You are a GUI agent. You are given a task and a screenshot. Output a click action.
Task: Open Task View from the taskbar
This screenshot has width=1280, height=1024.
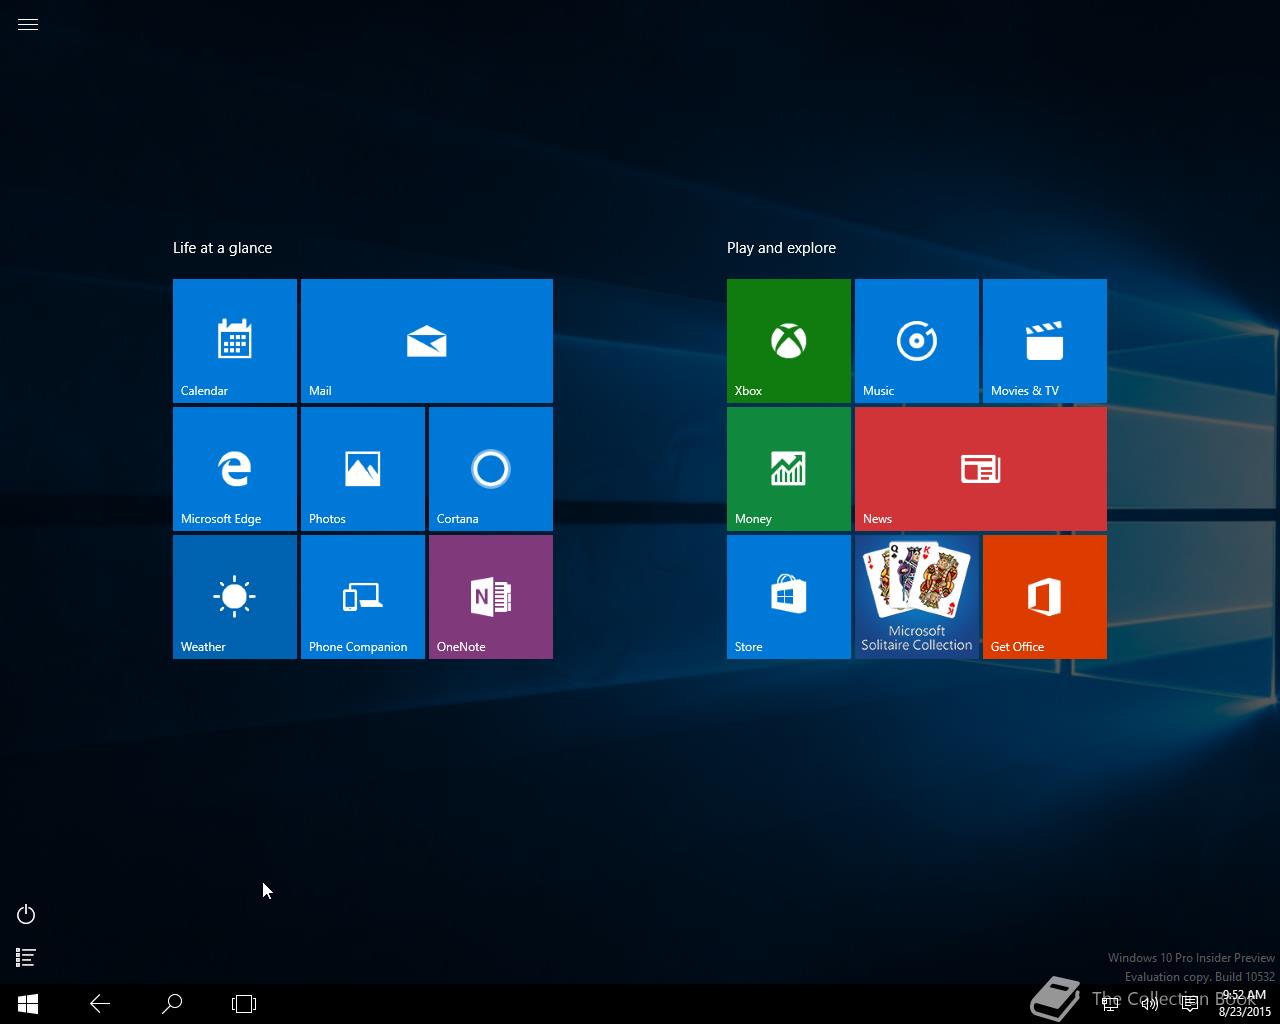click(244, 1004)
